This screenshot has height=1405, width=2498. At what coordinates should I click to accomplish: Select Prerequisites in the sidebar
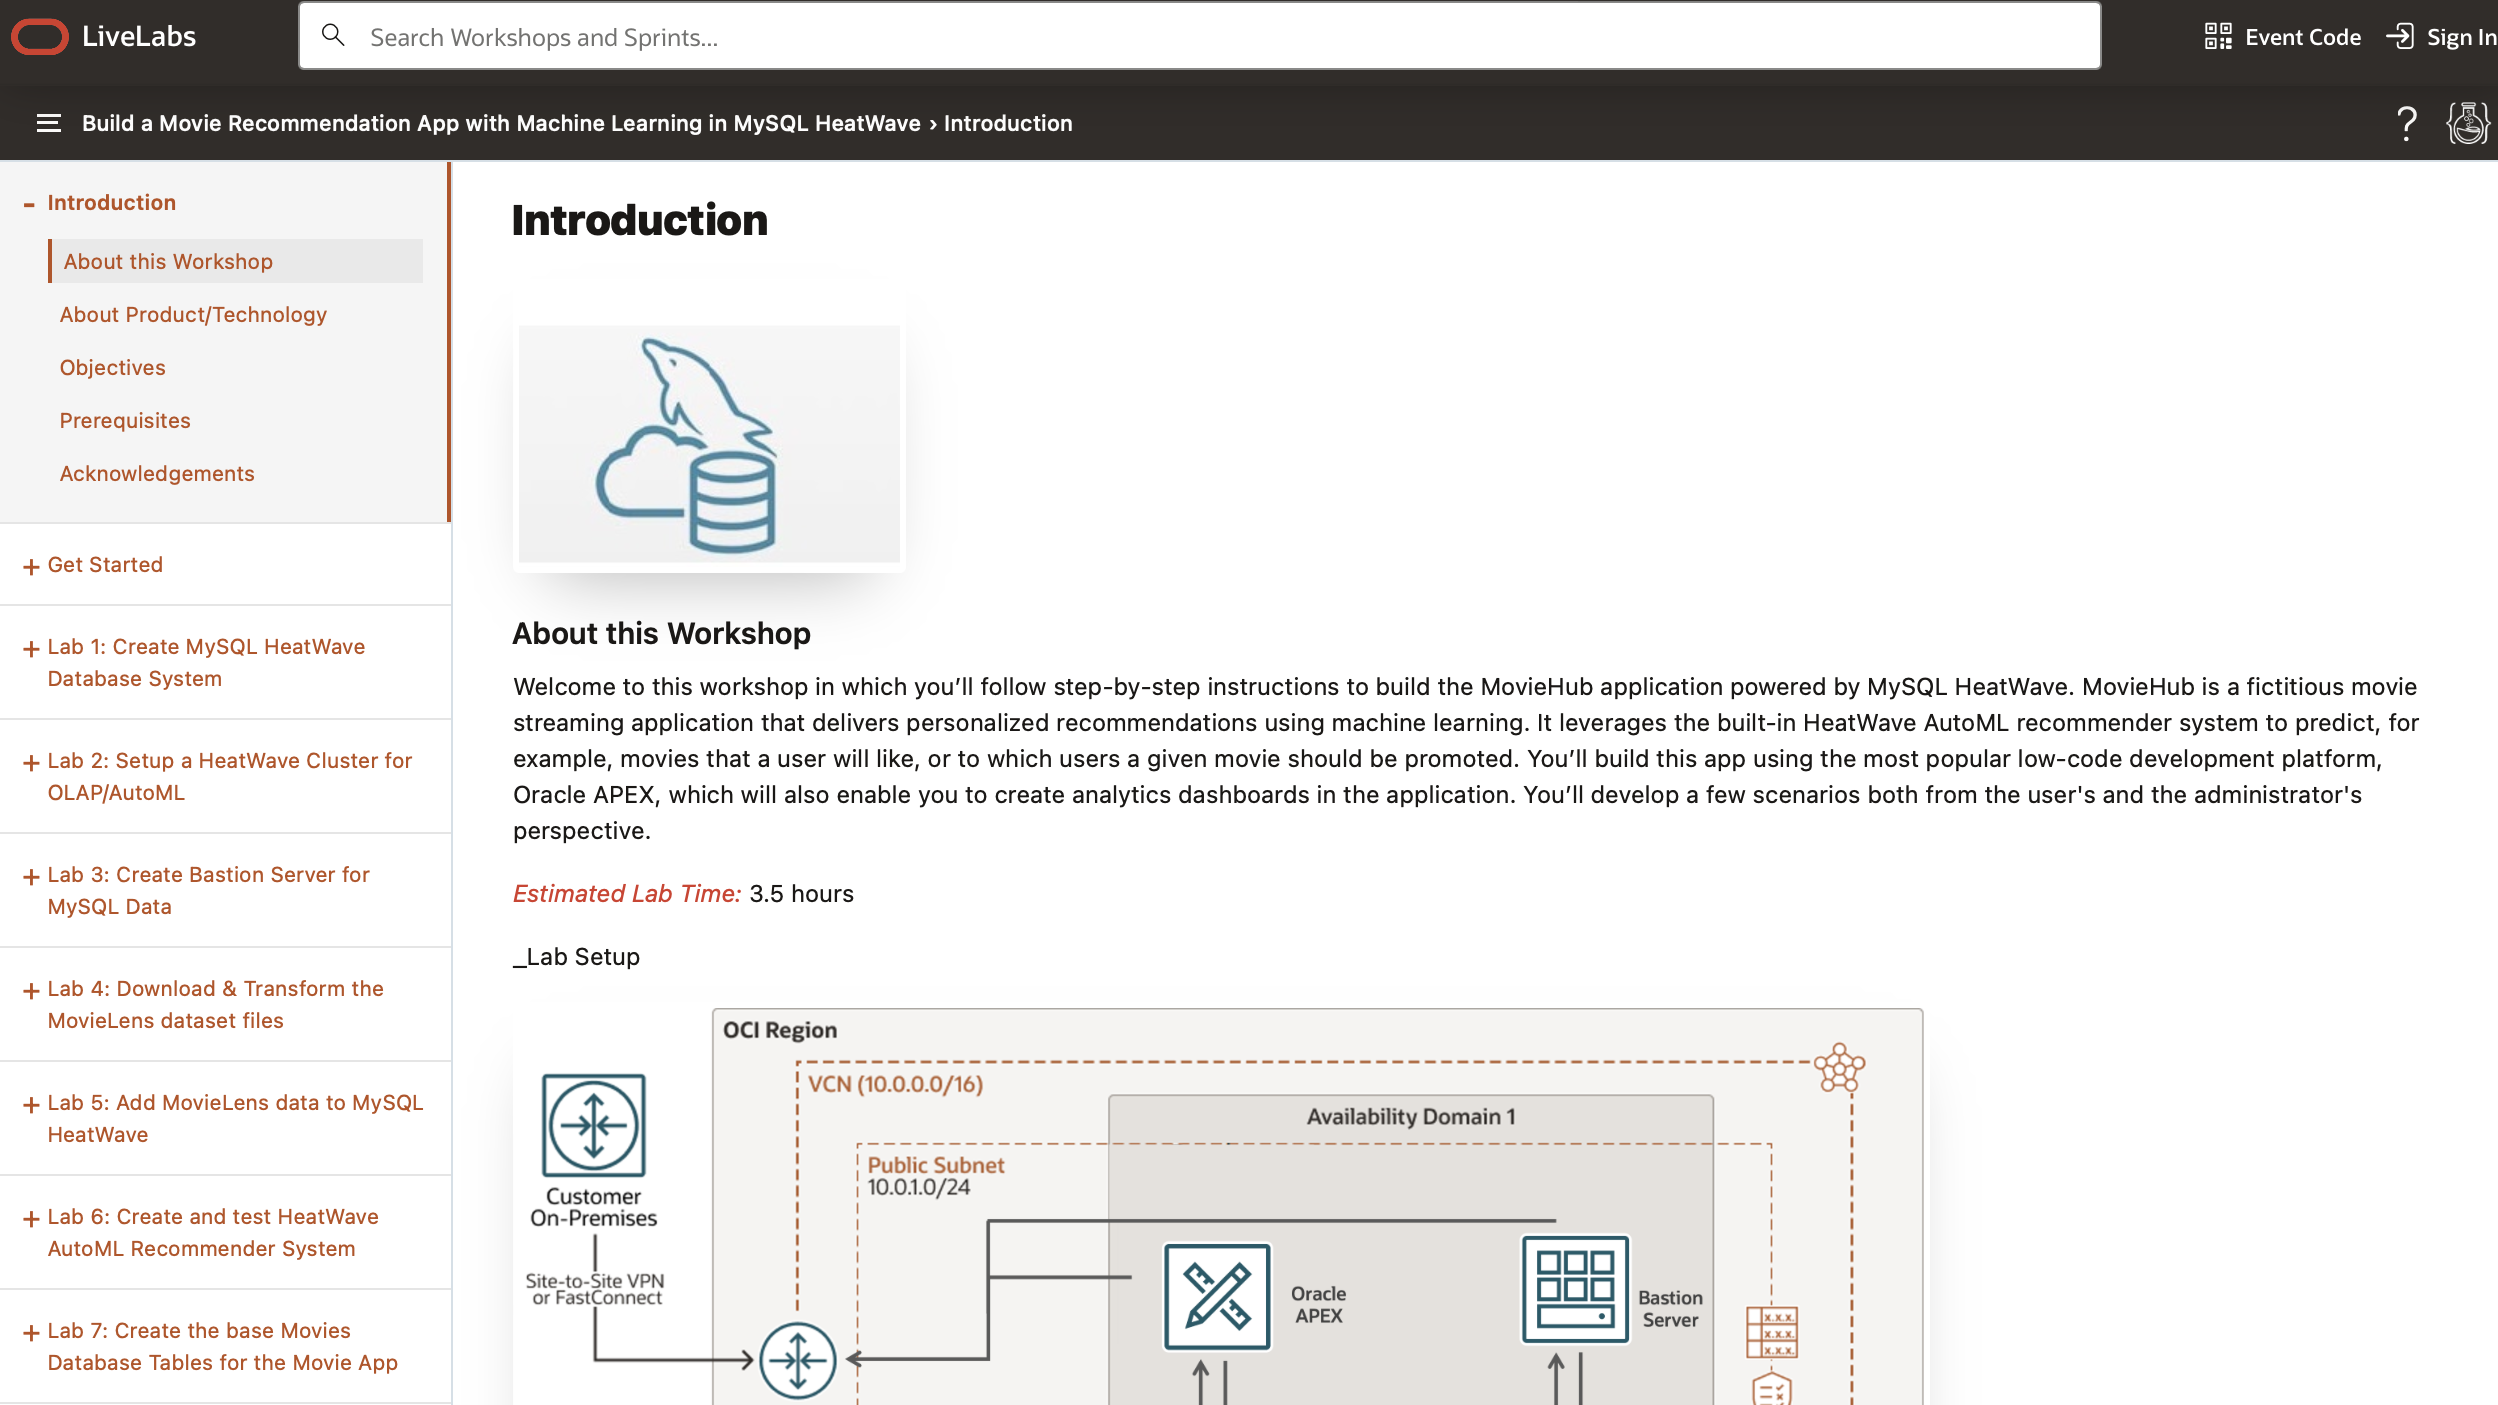click(125, 420)
